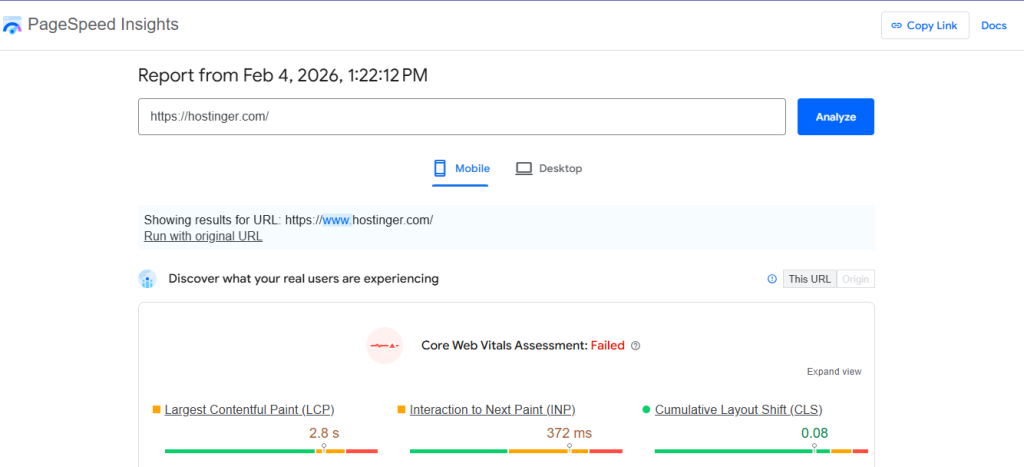
Task: Click the 'Discover what your real users are experiencing' text
Action: 304,279
